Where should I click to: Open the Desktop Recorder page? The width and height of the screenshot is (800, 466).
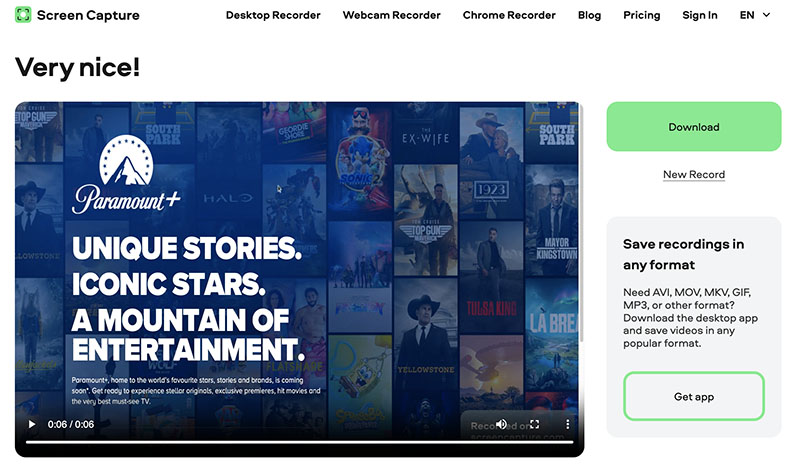coord(273,15)
